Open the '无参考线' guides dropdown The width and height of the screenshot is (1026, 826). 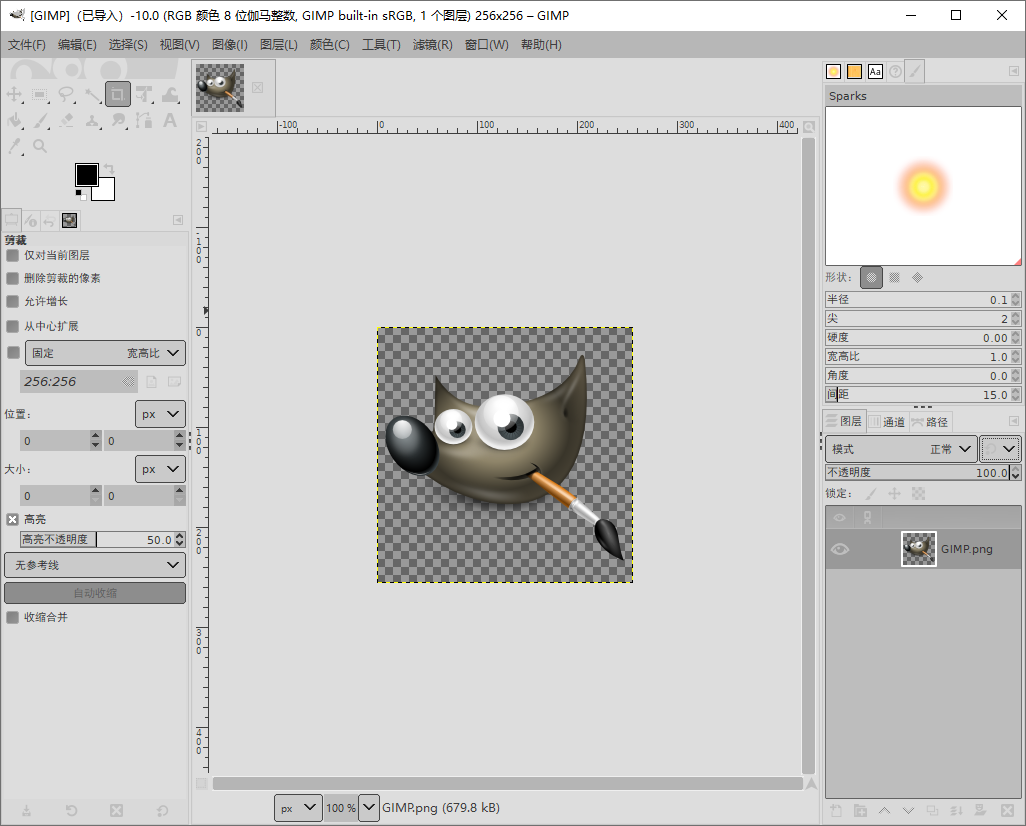95,565
